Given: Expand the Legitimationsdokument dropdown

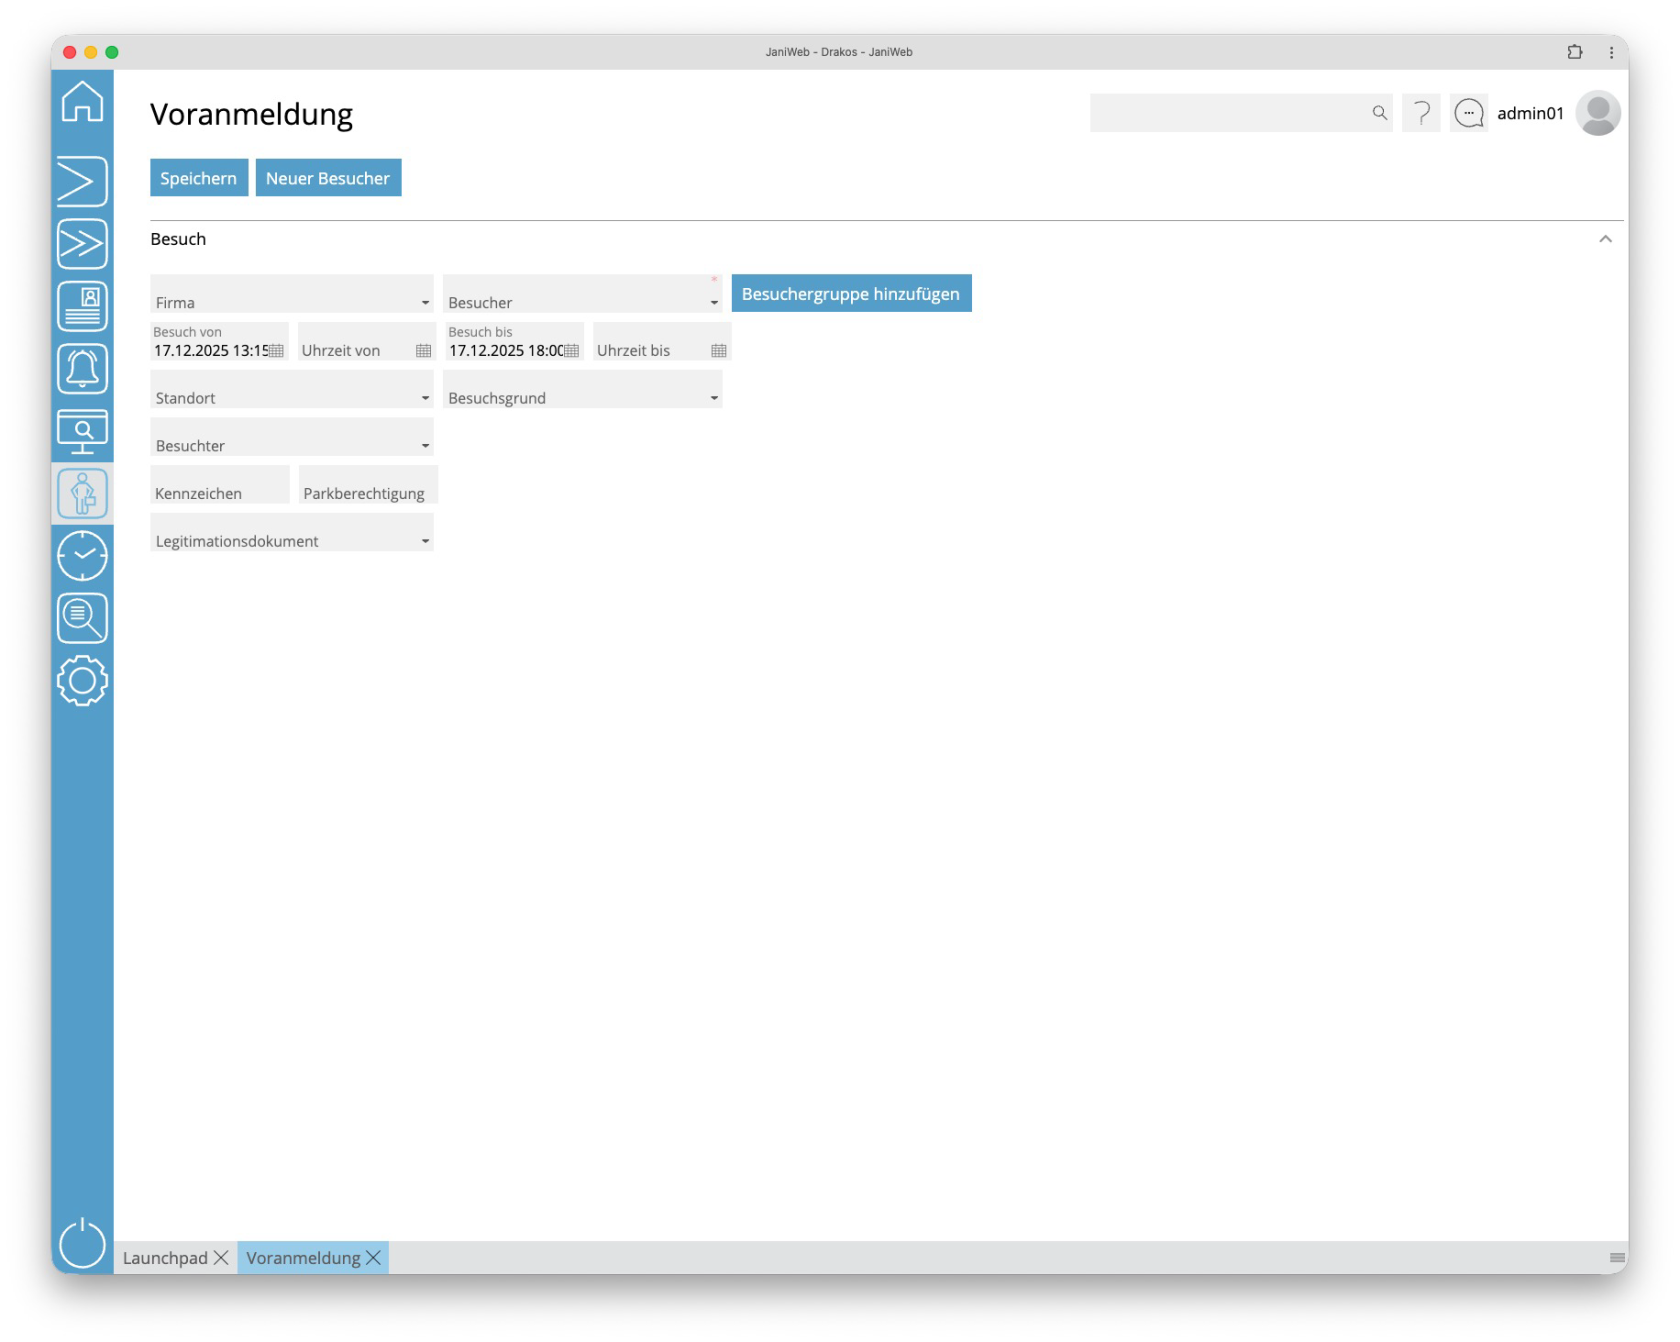Looking at the screenshot, I should click(x=425, y=541).
